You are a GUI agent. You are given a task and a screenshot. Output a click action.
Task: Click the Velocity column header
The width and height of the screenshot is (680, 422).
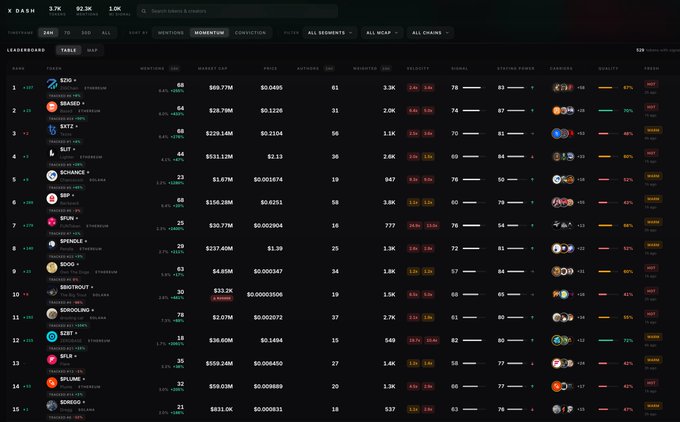pos(418,69)
